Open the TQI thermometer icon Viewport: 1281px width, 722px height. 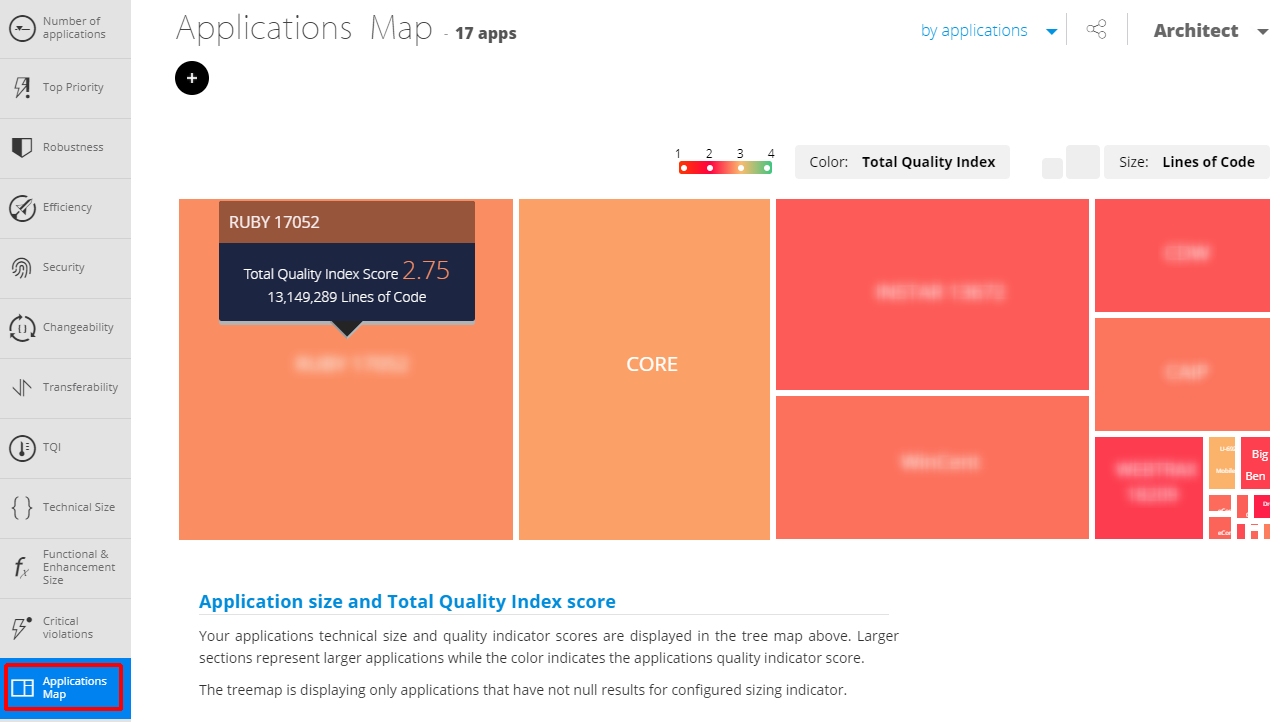(x=22, y=448)
